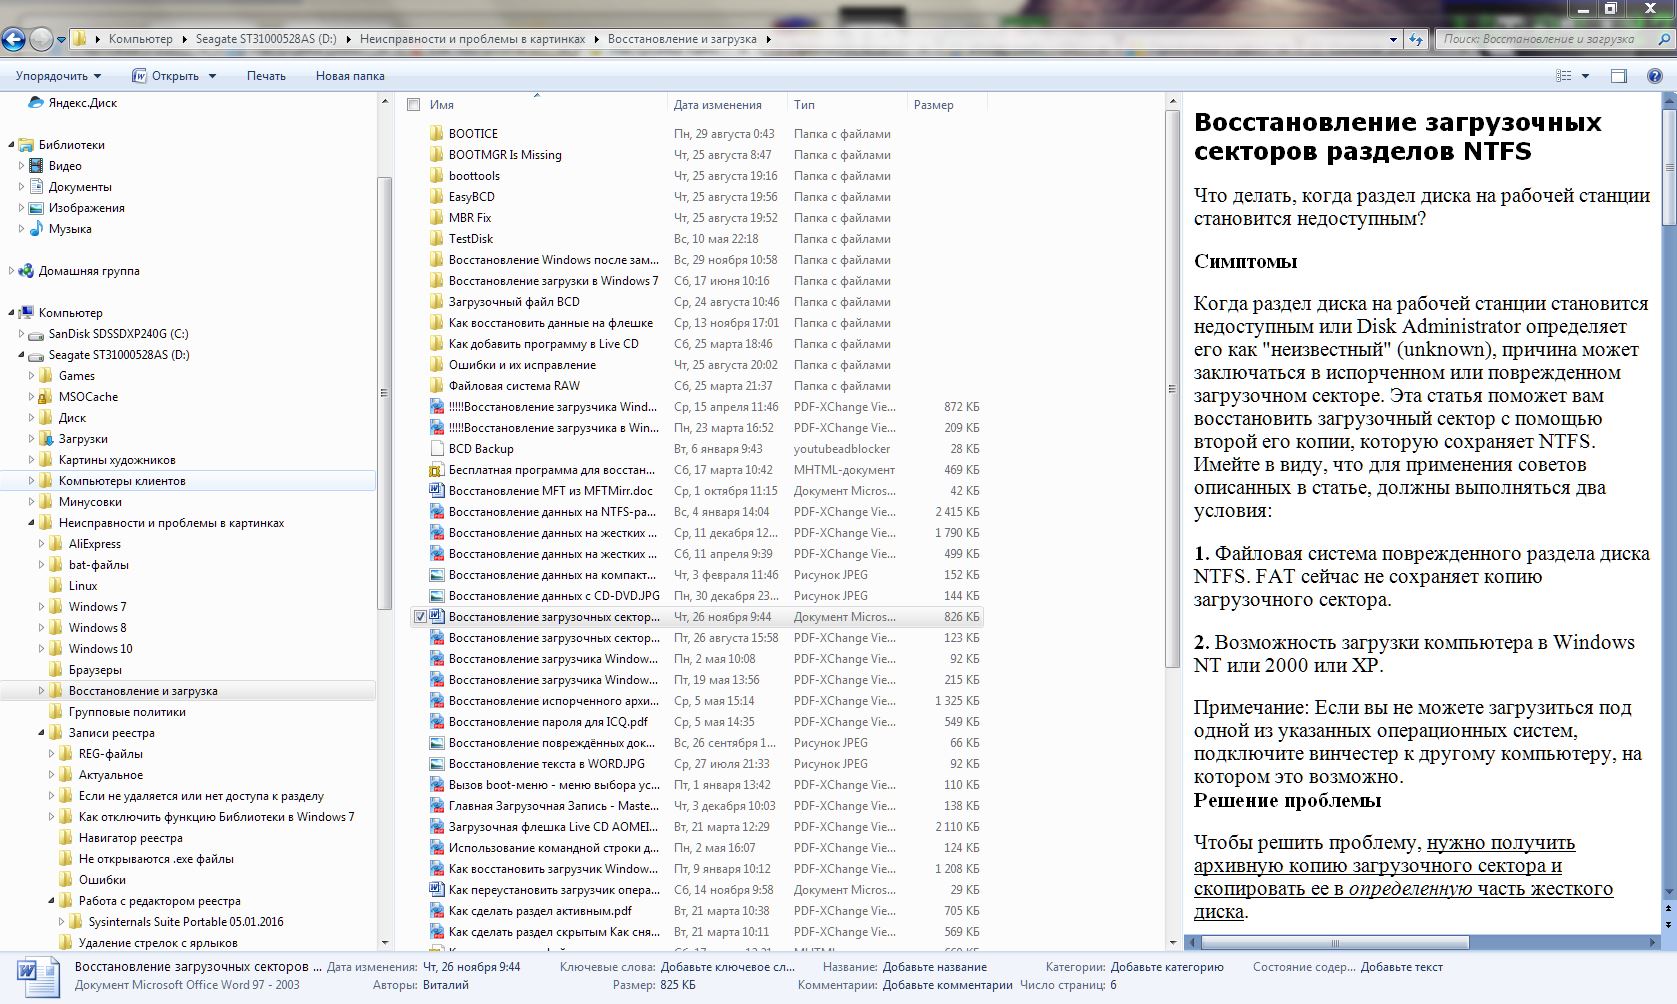Viewport: 1677px width, 1004px height.
Task: Change view using the view icon
Action: click(x=1564, y=76)
